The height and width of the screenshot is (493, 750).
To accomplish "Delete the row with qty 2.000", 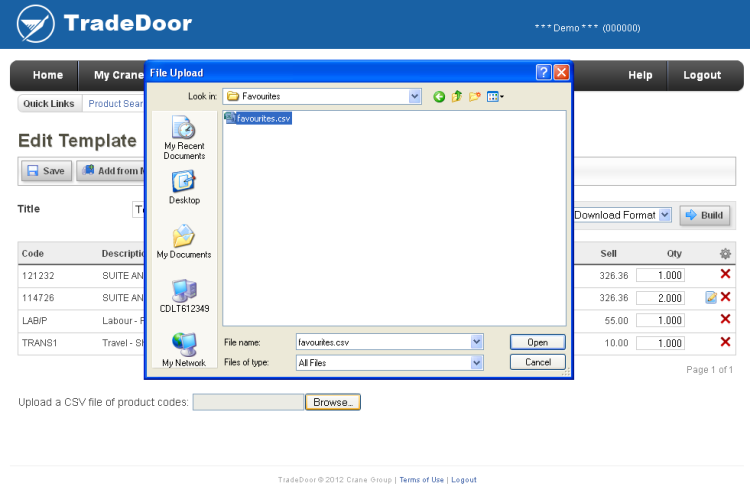I will tap(725, 297).
